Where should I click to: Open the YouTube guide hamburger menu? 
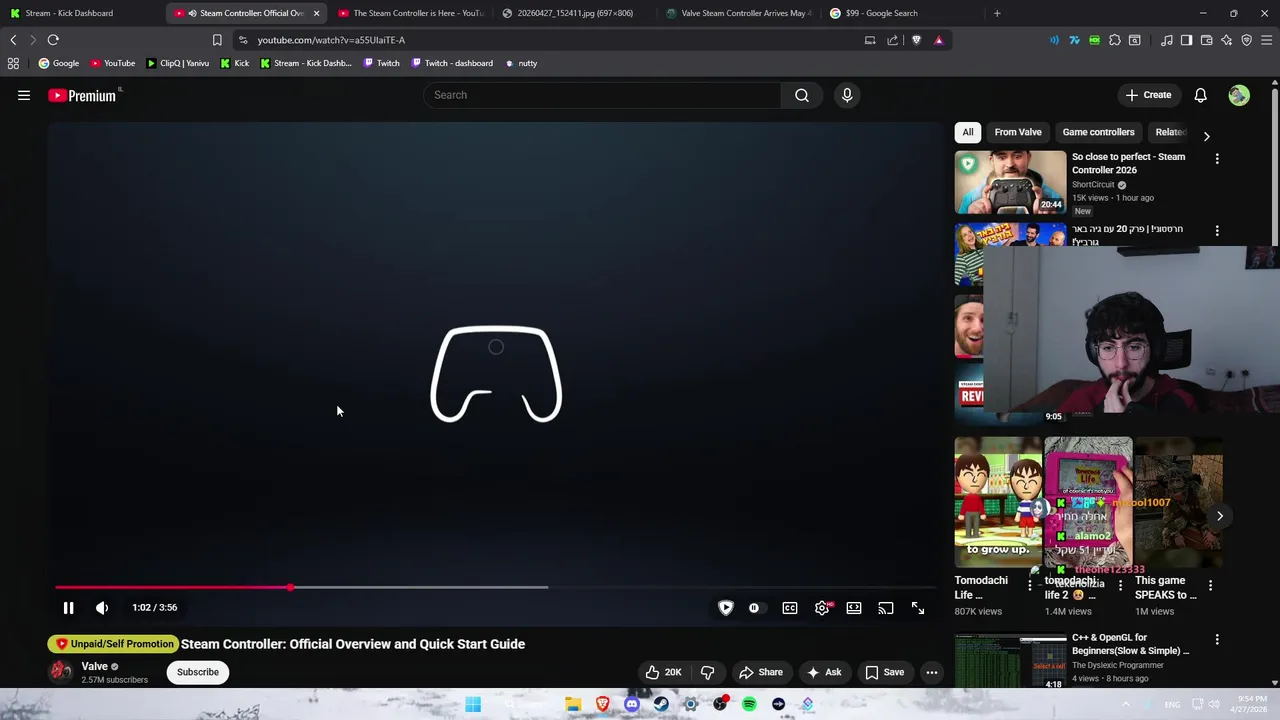pyautogui.click(x=24, y=95)
